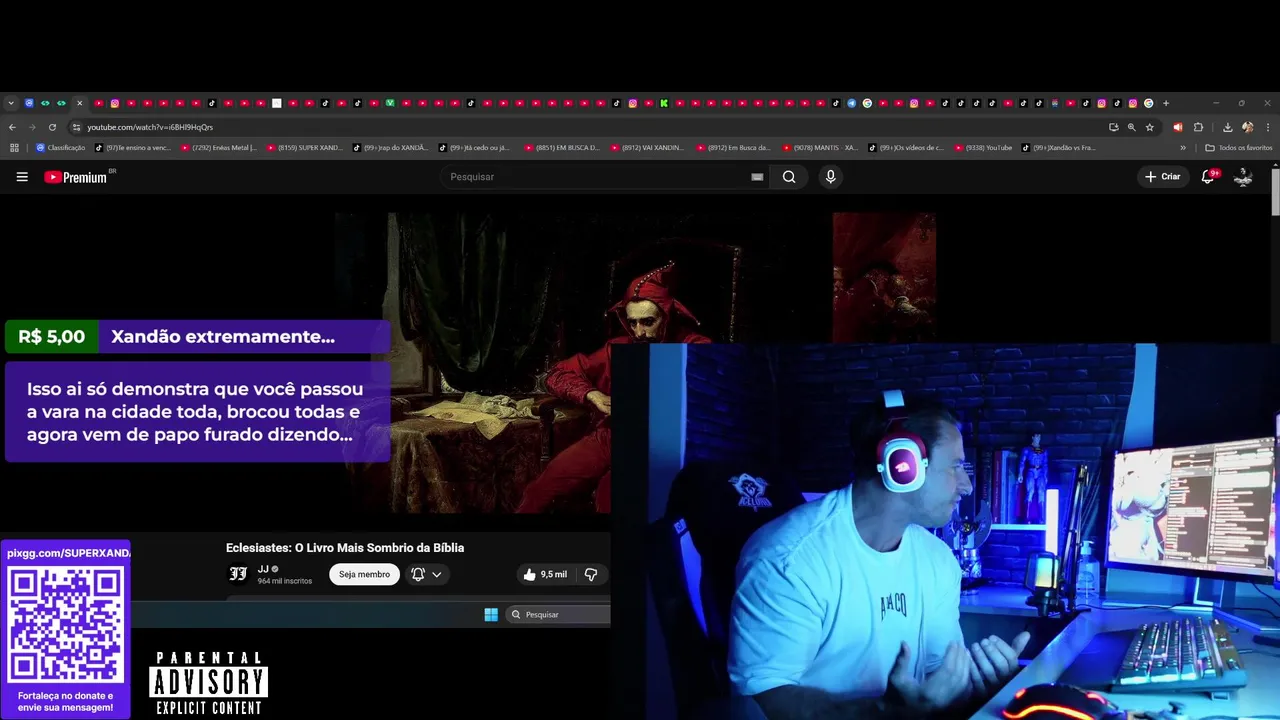Click the Seja membro button
This screenshot has height=720, width=1280.
[364, 574]
